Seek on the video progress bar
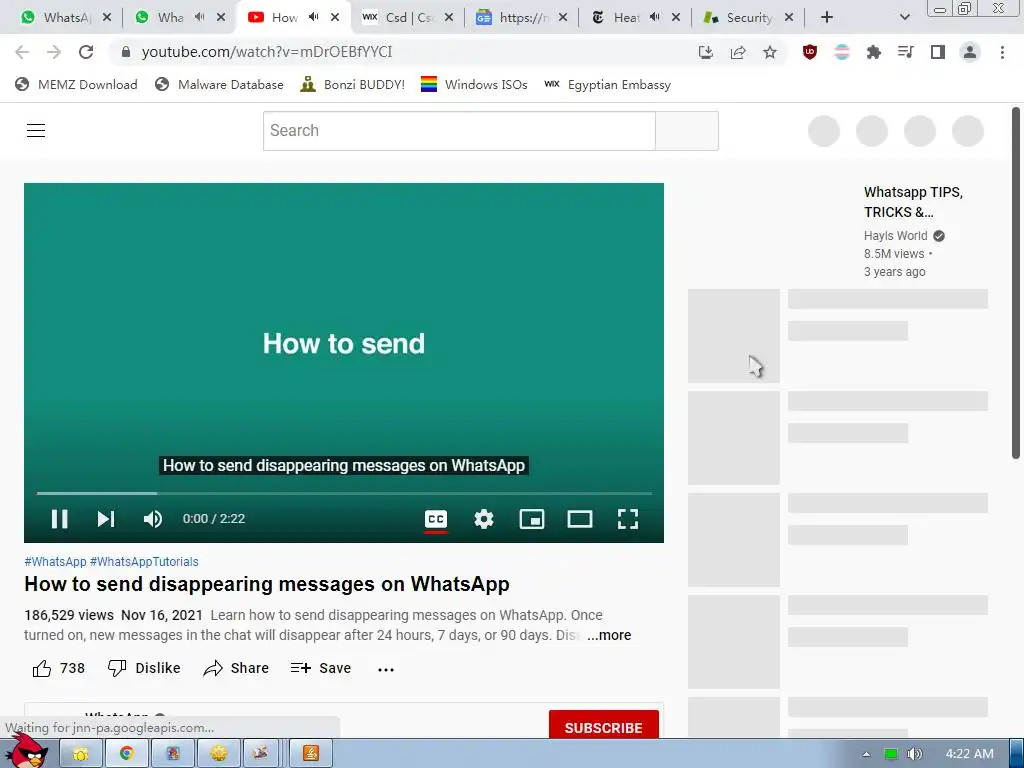 [344, 493]
